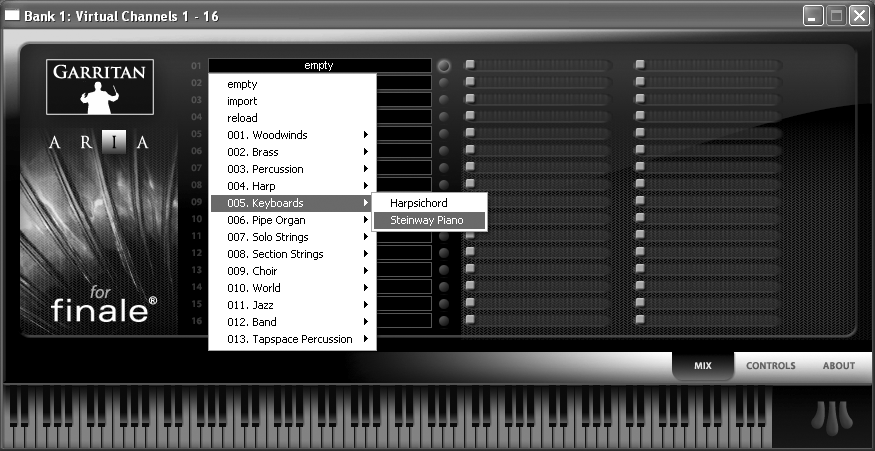Play the lowest key on the keyboard
The image size is (875, 451).
[8, 435]
